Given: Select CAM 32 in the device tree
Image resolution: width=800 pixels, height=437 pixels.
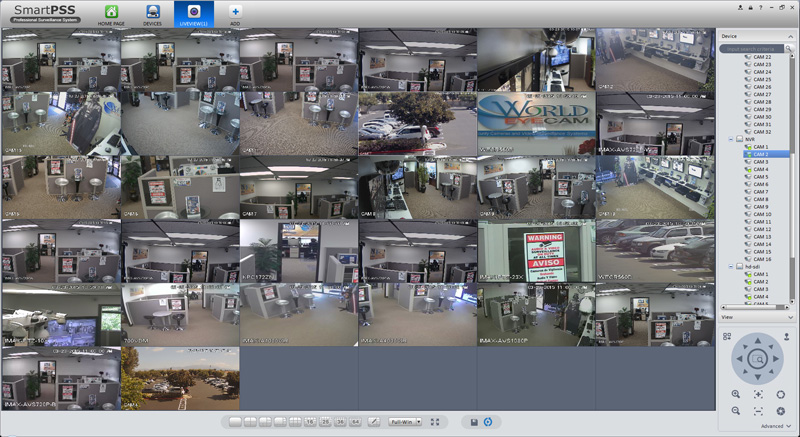Looking at the screenshot, I should click(762, 132).
